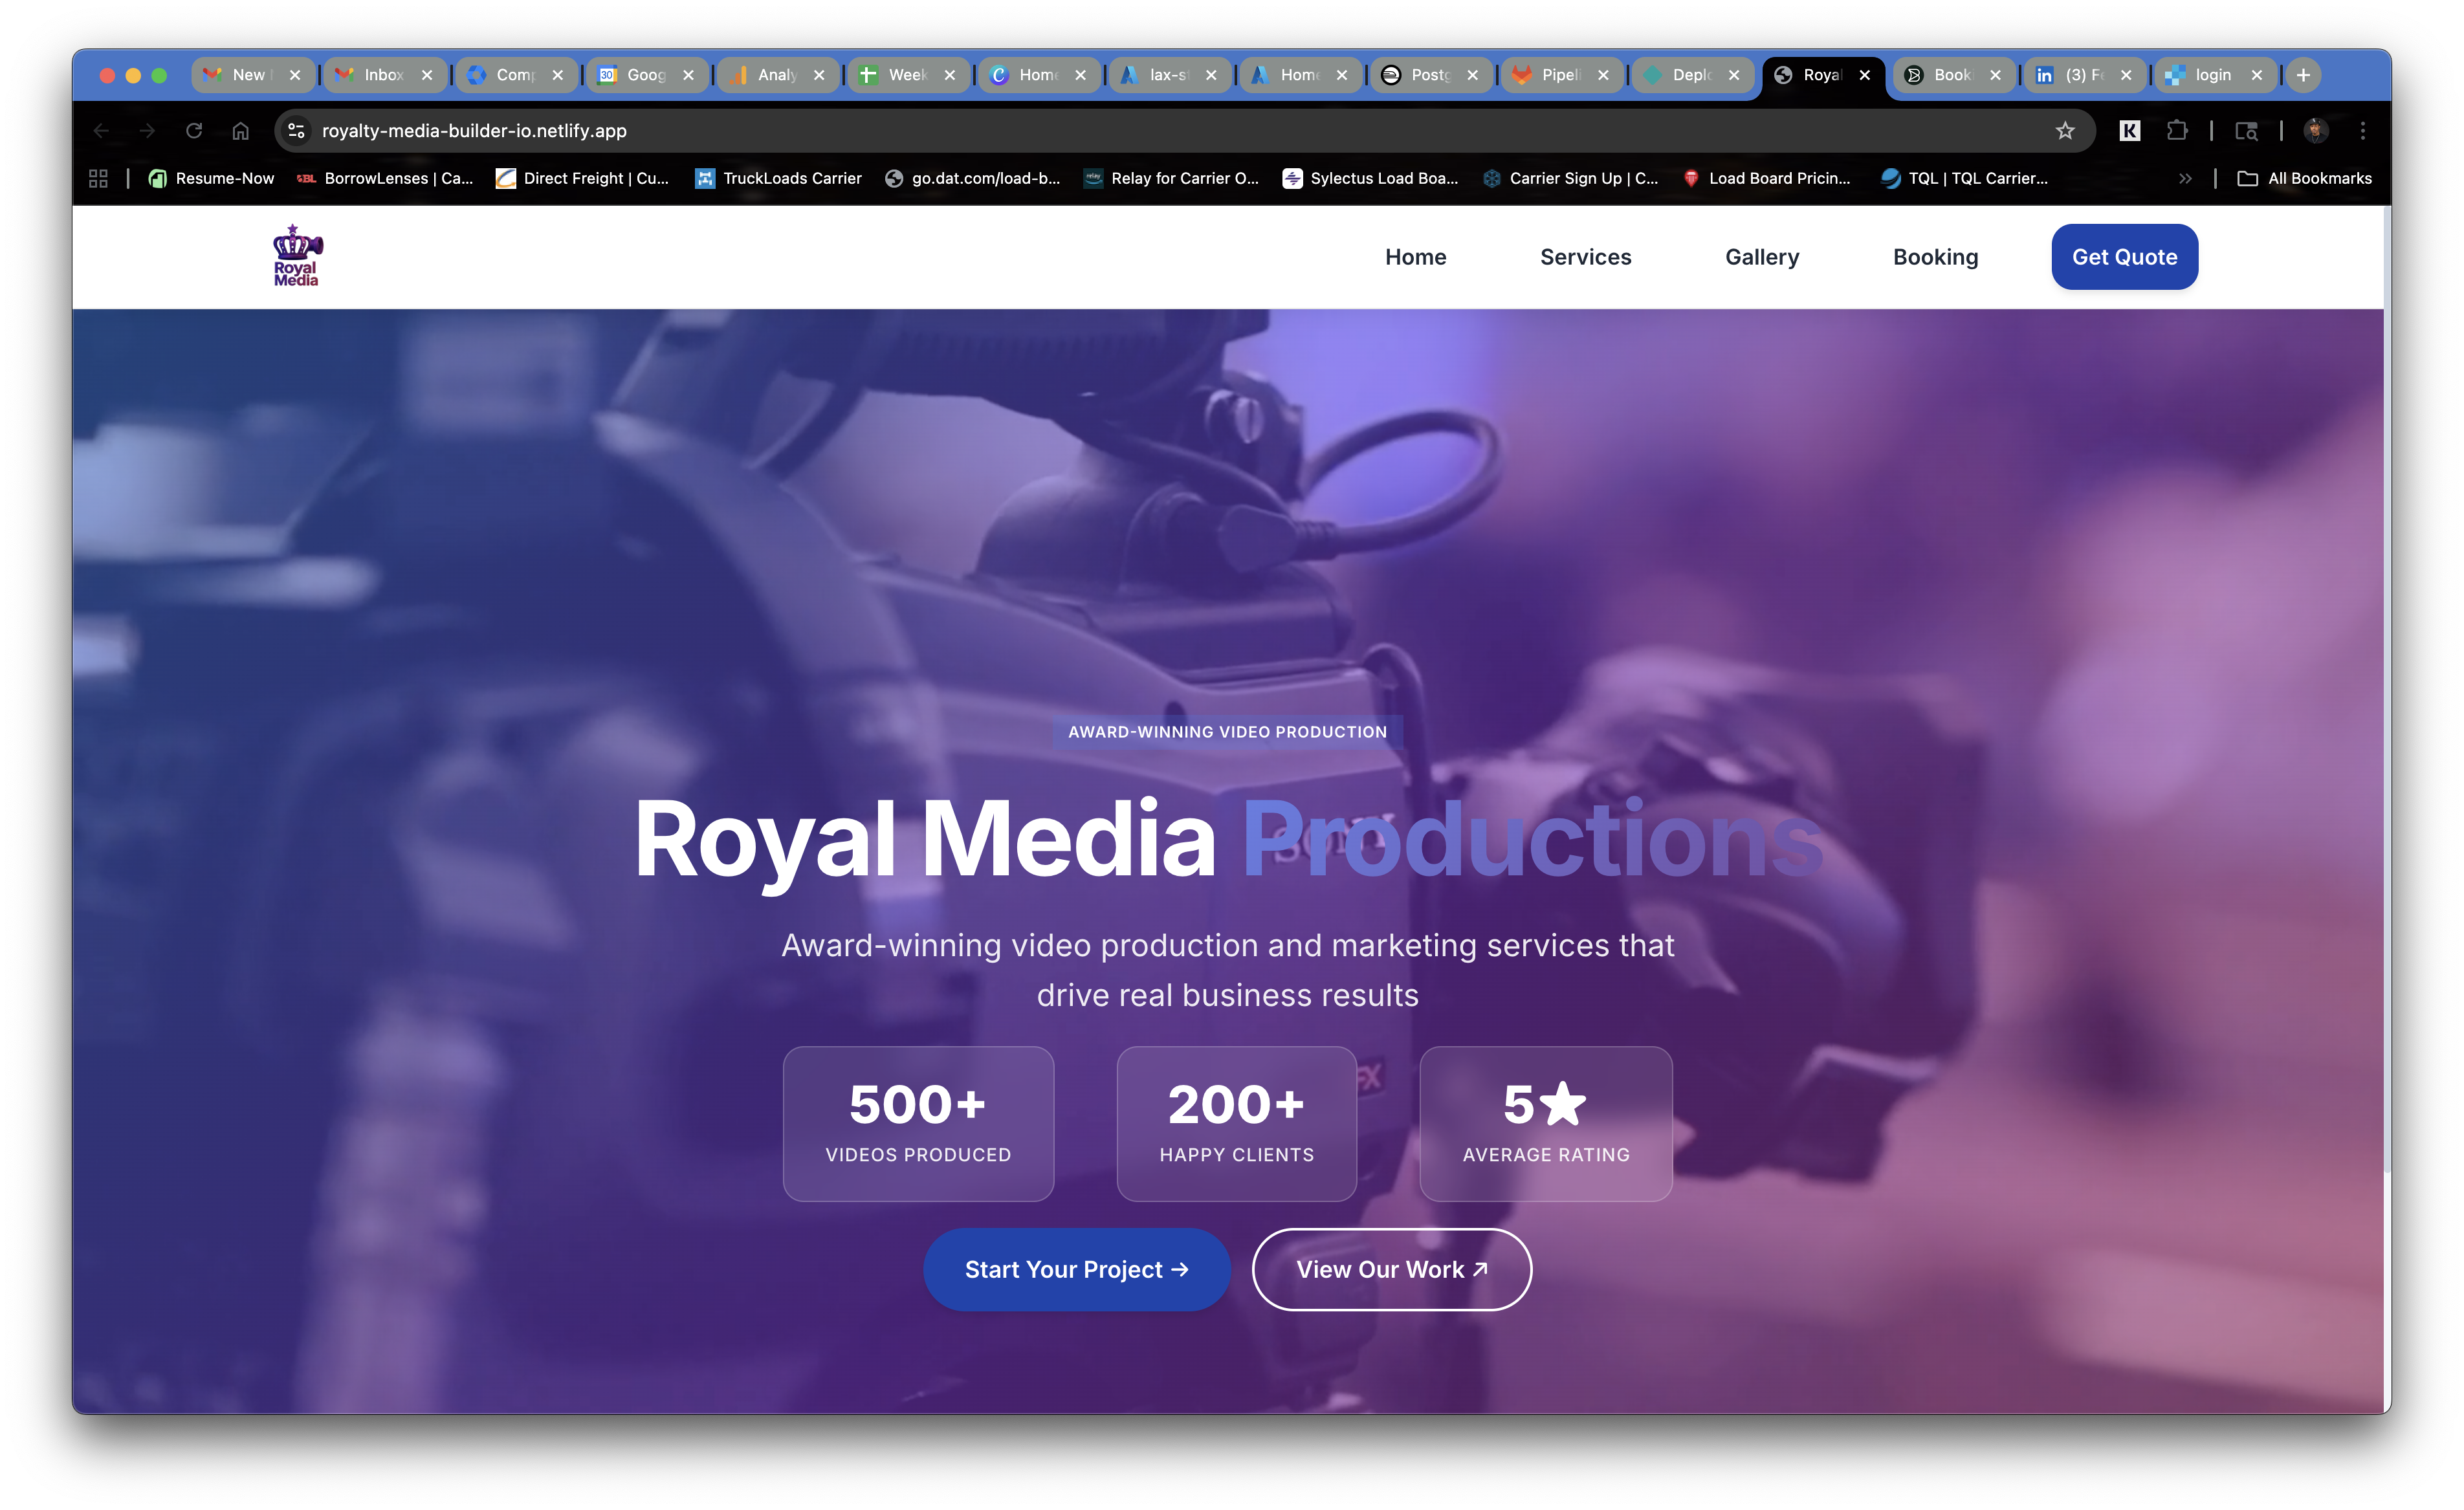Click the Royal Media crown logo
Screen dimensions: 2464x1510
(x=297, y=256)
